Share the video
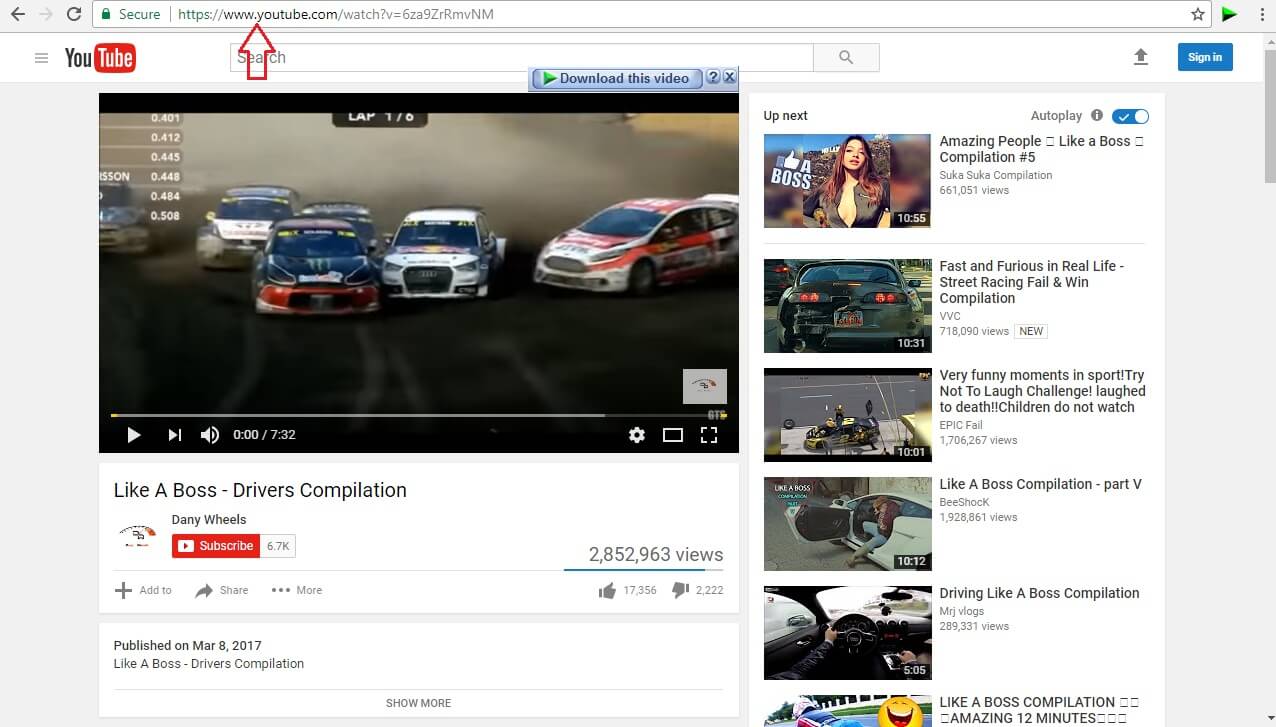This screenshot has height=727, width=1276. tap(221, 590)
